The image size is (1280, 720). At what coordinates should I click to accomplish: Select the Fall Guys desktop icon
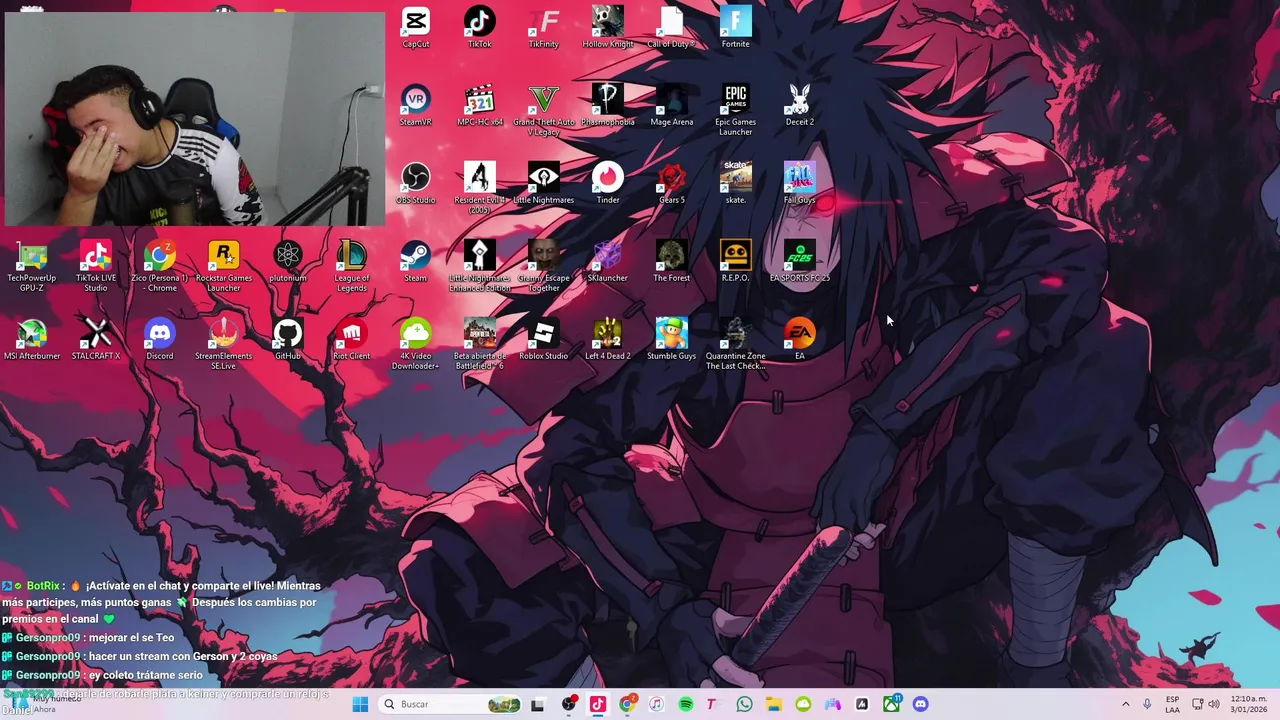coord(800,183)
